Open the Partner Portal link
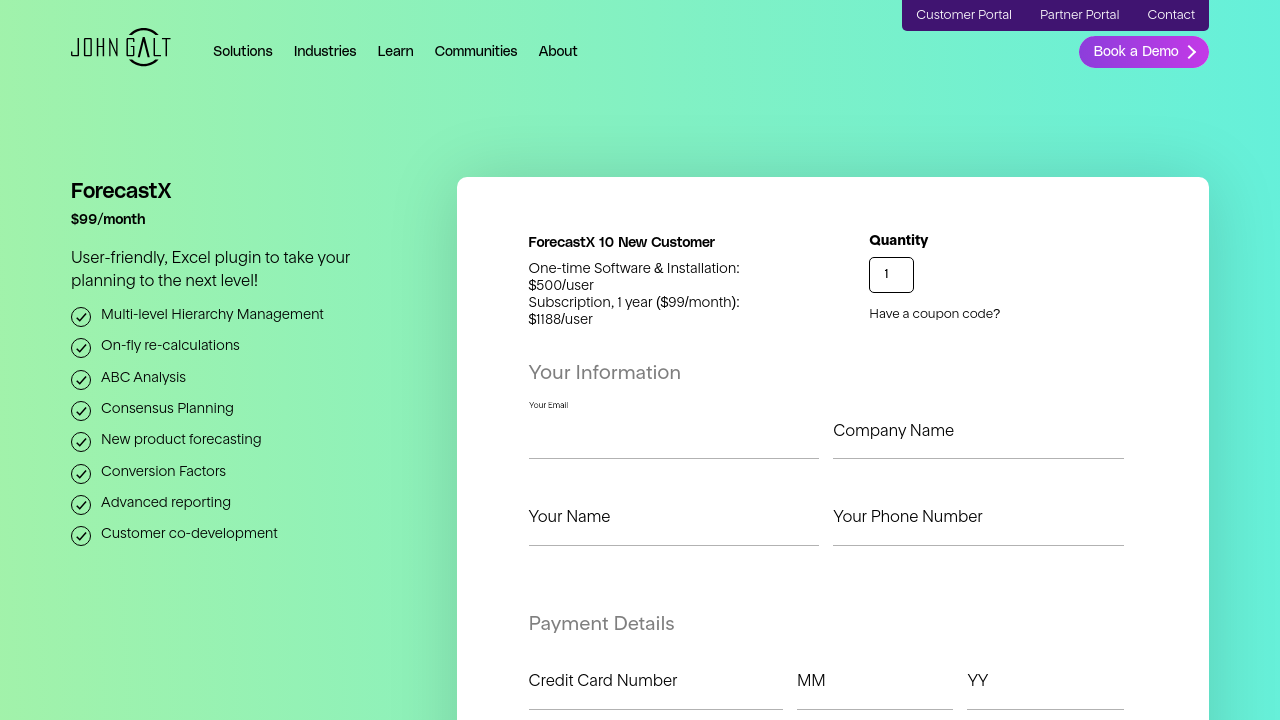The height and width of the screenshot is (720, 1280). (x=1079, y=15)
